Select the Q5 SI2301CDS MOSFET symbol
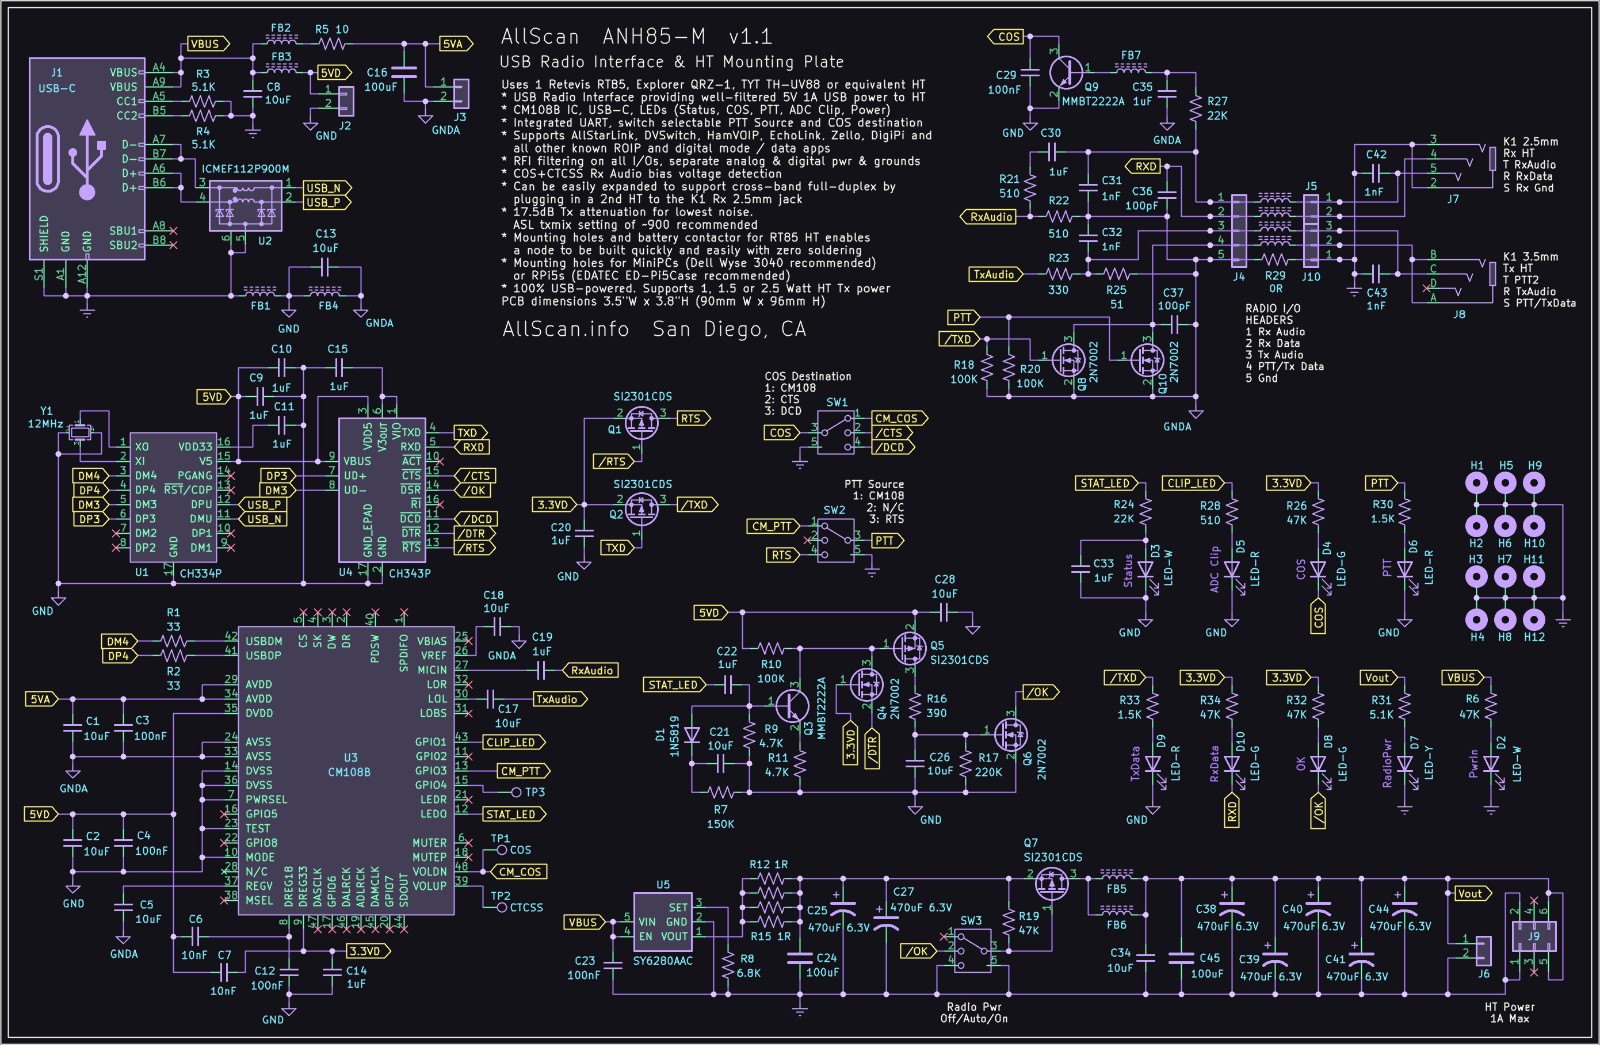1600x1045 pixels. pos(909,647)
